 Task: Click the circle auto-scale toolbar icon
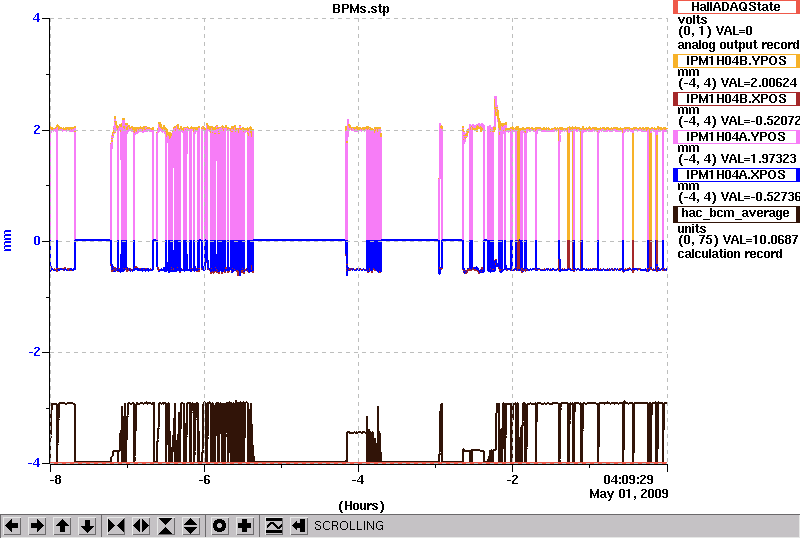click(220, 526)
